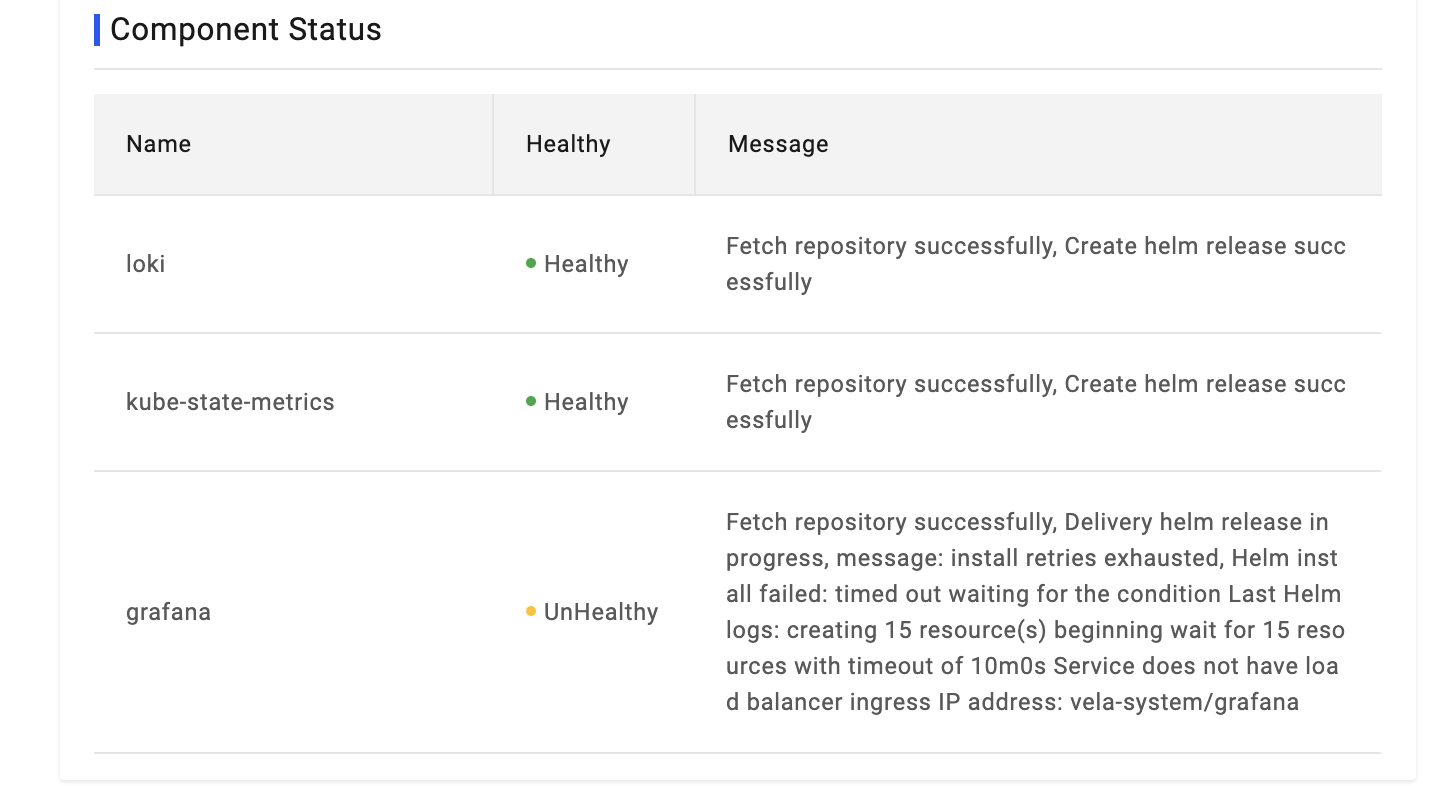Select the Healthy column header
Screen dimensions: 1432x786
[568, 144]
